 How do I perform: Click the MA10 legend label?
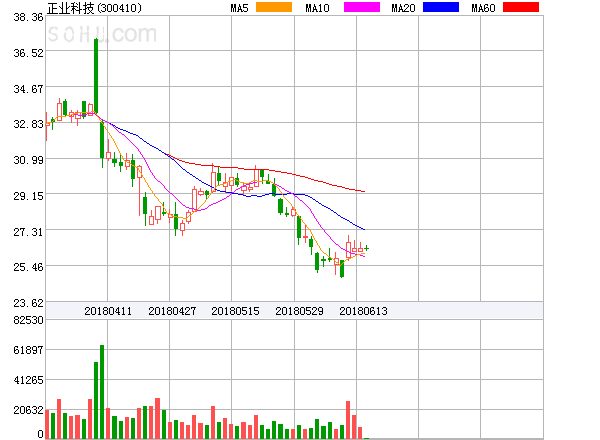point(317,8)
